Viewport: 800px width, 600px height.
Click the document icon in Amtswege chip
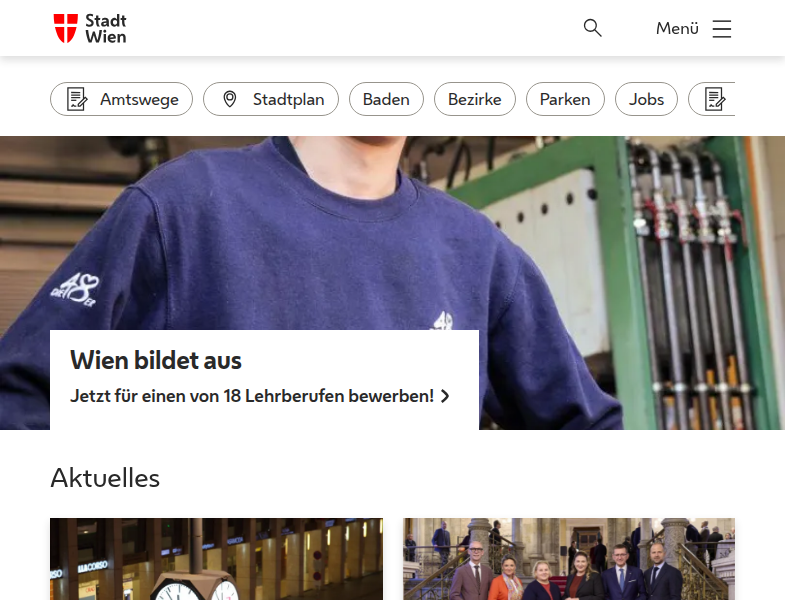[x=77, y=99]
